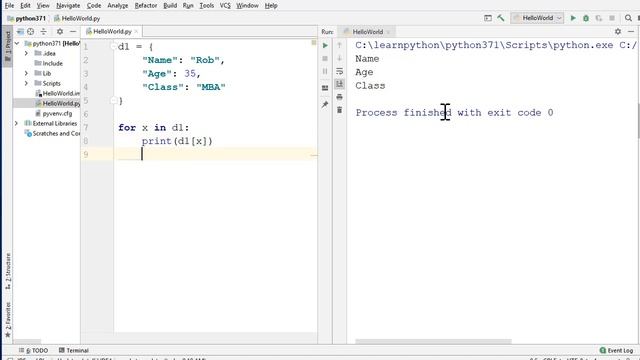640x360 pixels.
Task: Rerun HelloWorld from the Run panel
Action: point(325,45)
